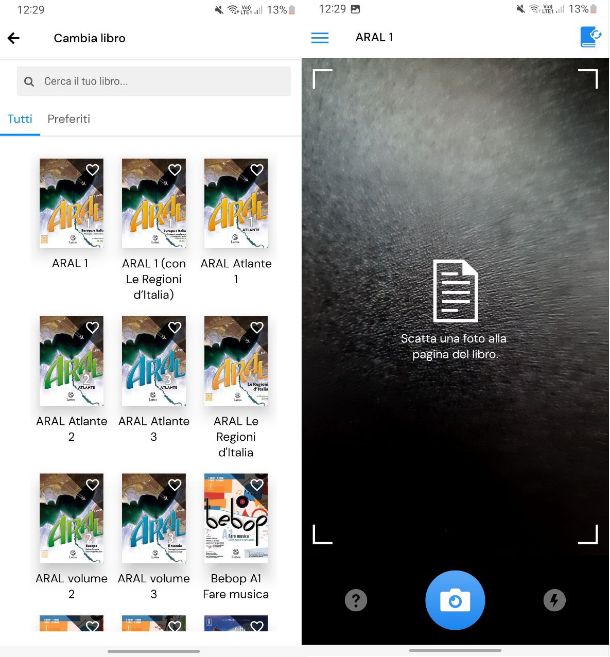
Task: Tap the battery indicator in left status bar
Action: tap(292, 10)
